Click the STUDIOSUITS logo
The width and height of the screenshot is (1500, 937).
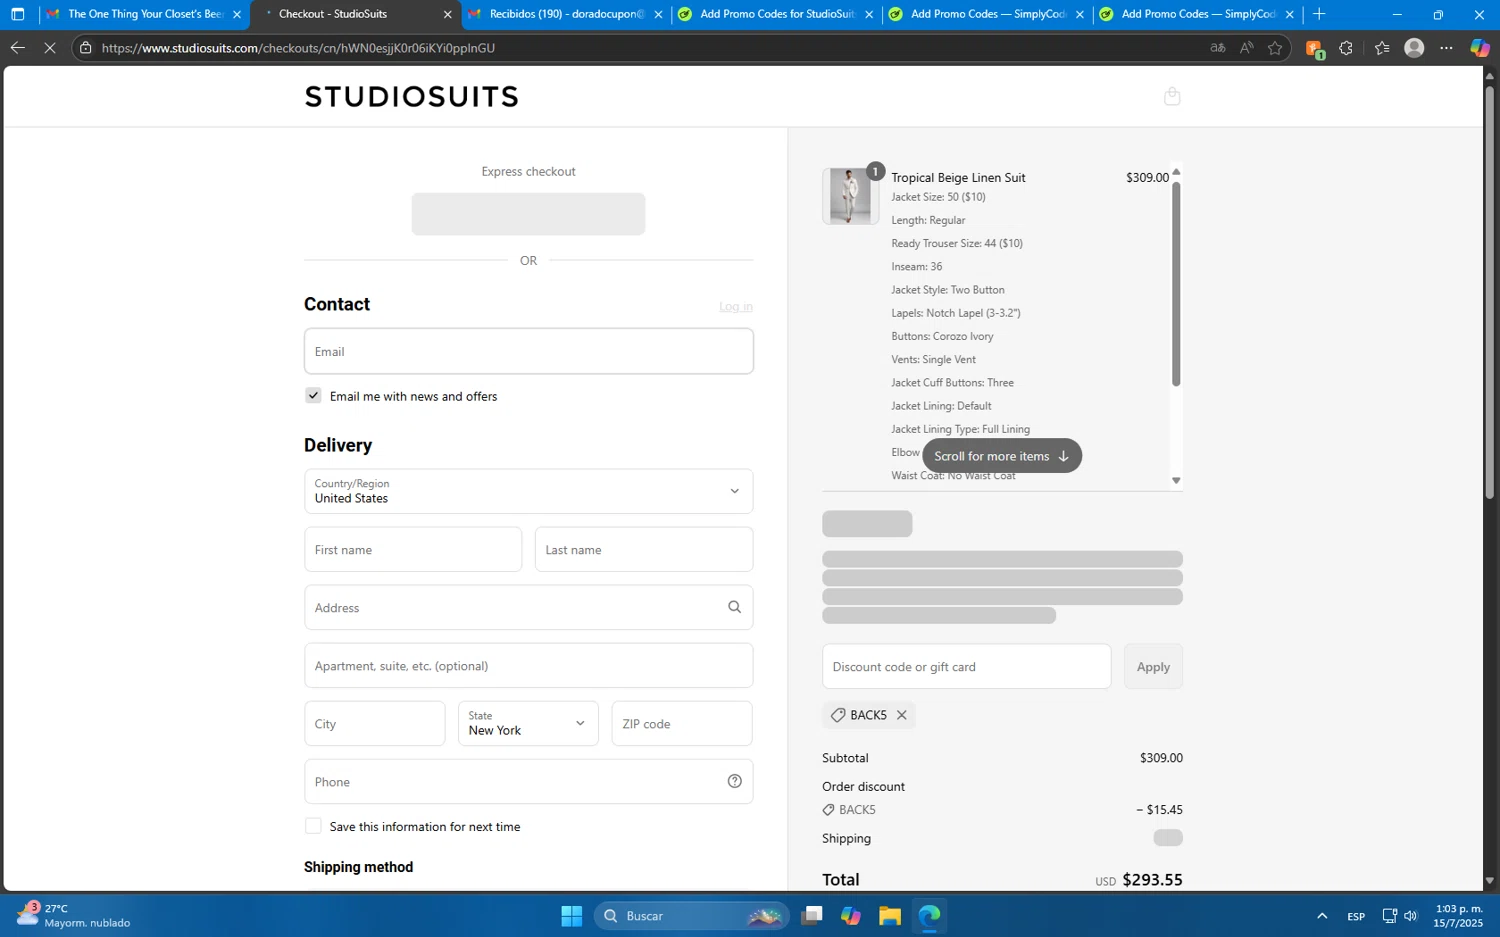pos(412,97)
